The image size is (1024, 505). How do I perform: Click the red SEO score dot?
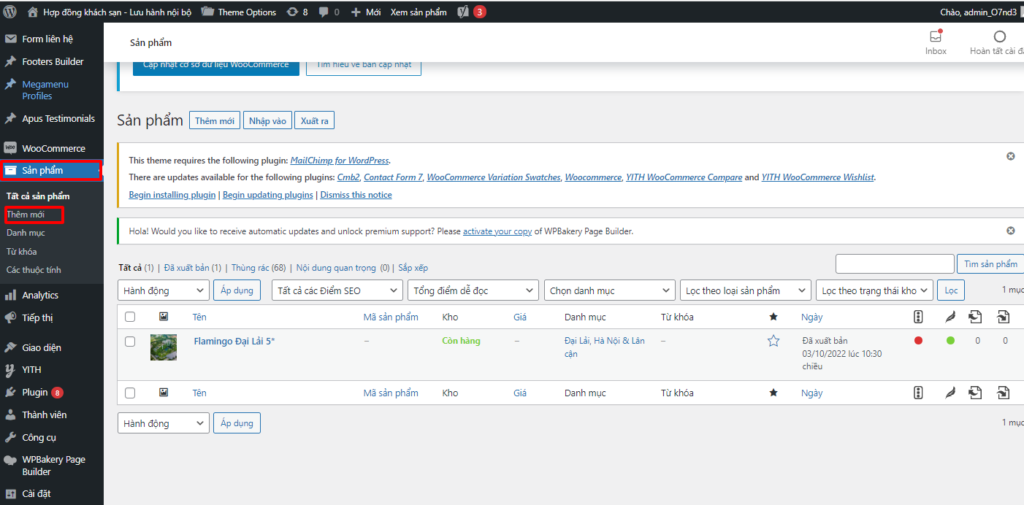918,341
